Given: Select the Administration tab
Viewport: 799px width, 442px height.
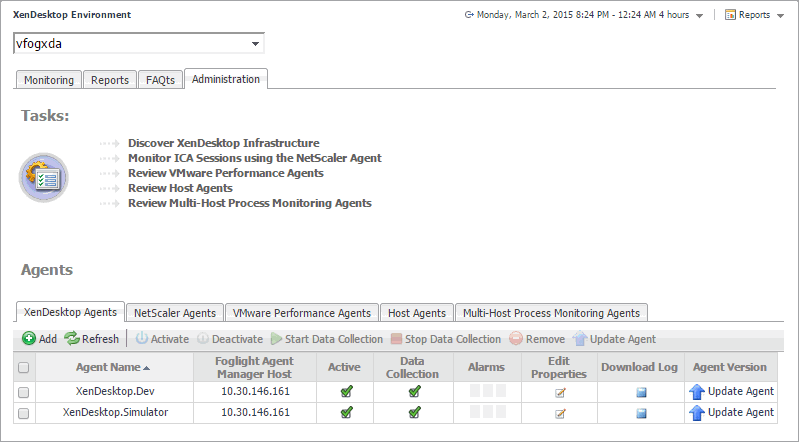Looking at the screenshot, I should [x=226, y=79].
